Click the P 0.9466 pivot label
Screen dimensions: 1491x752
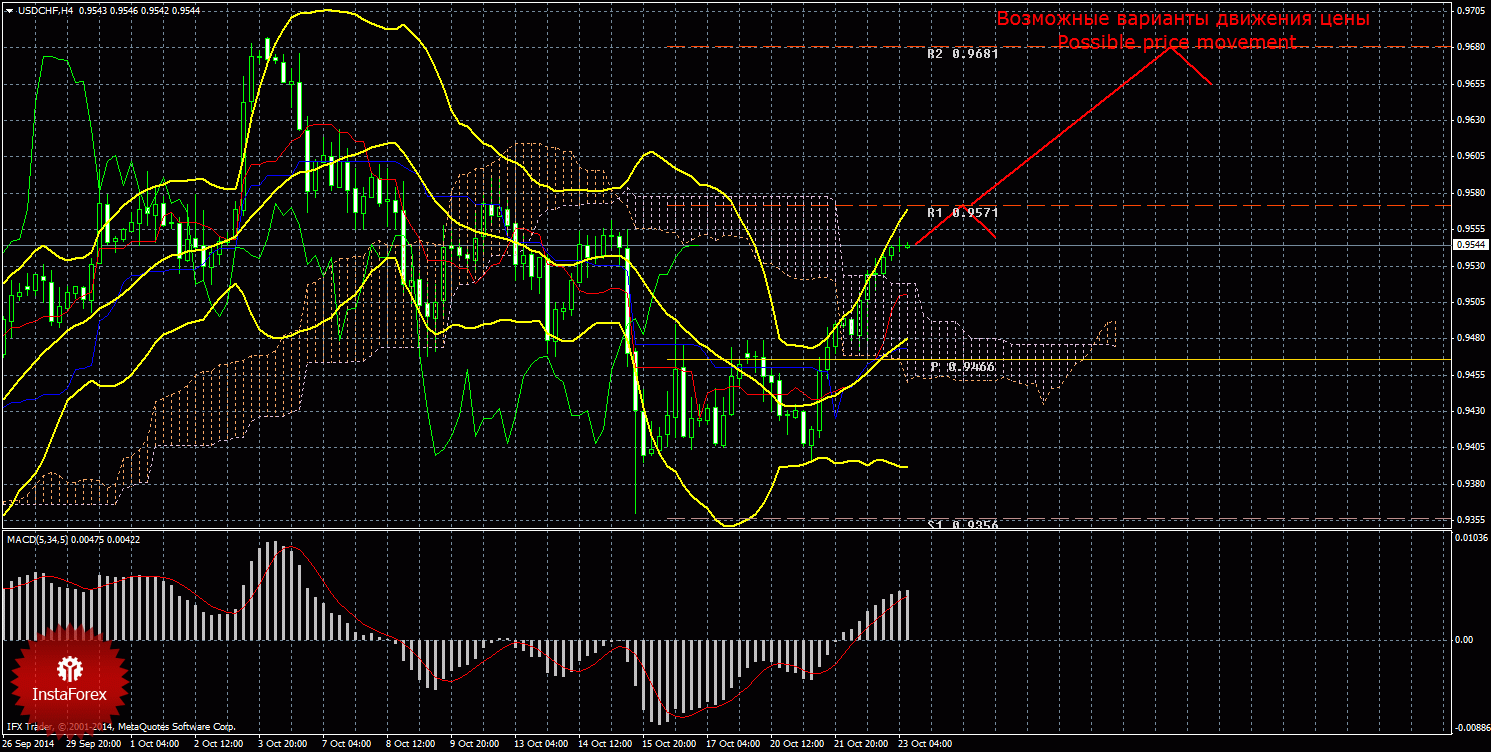tap(962, 367)
